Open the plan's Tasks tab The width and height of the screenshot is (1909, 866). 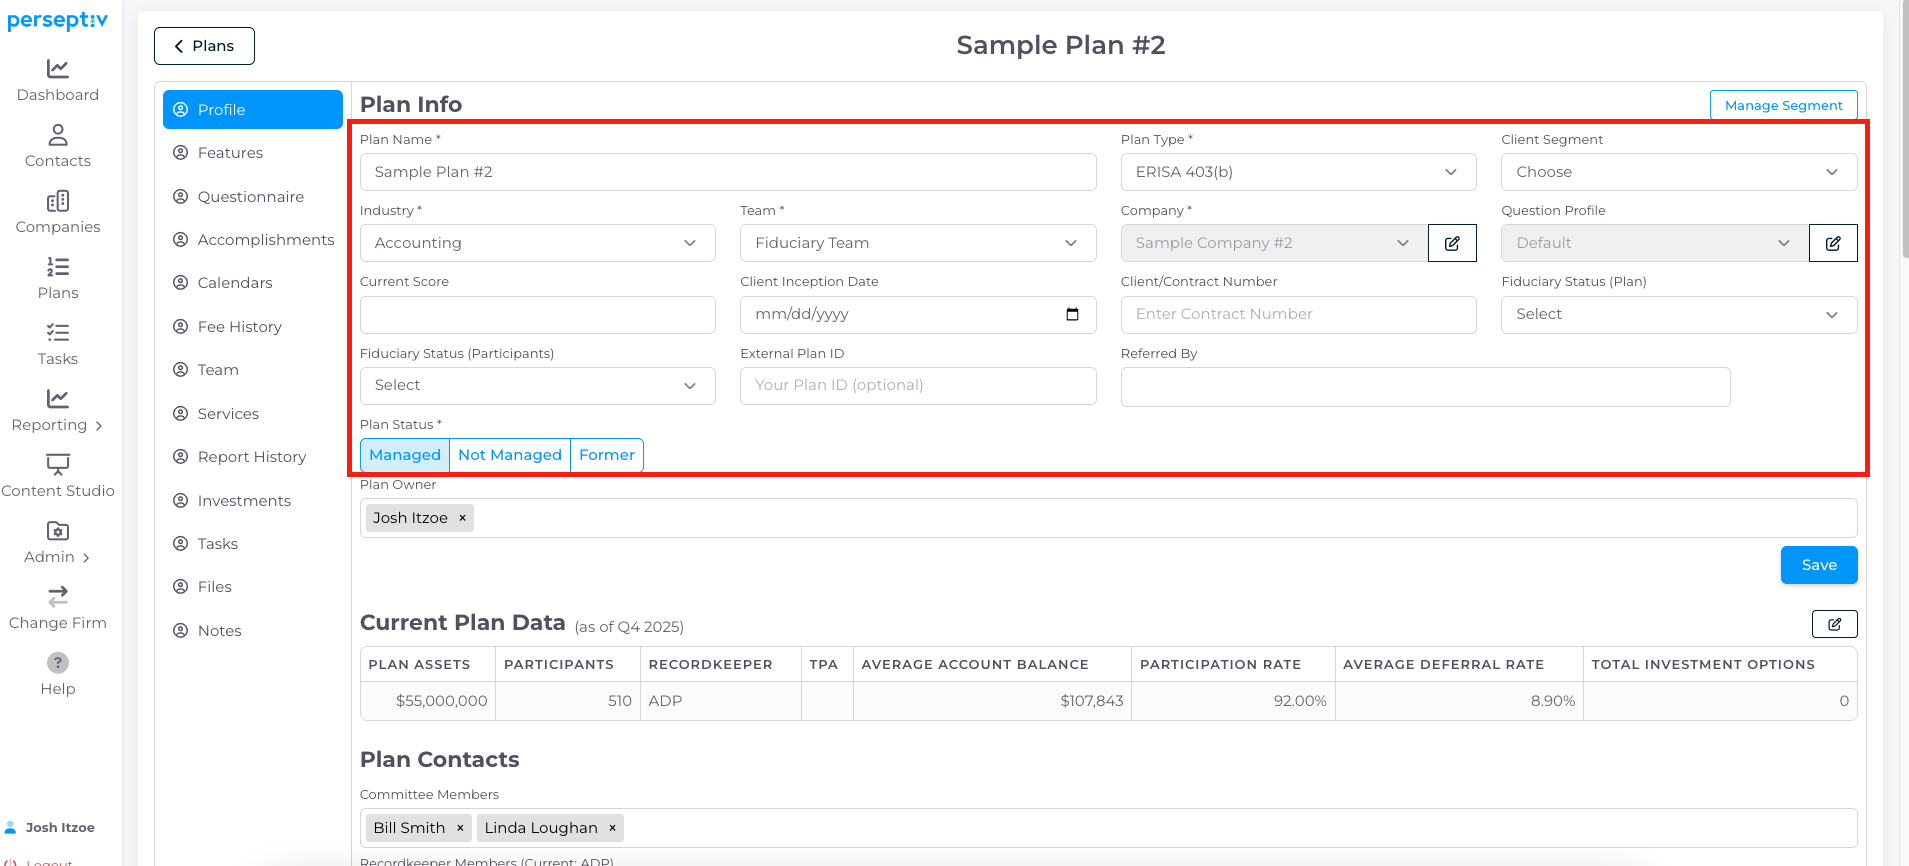coord(253,544)
